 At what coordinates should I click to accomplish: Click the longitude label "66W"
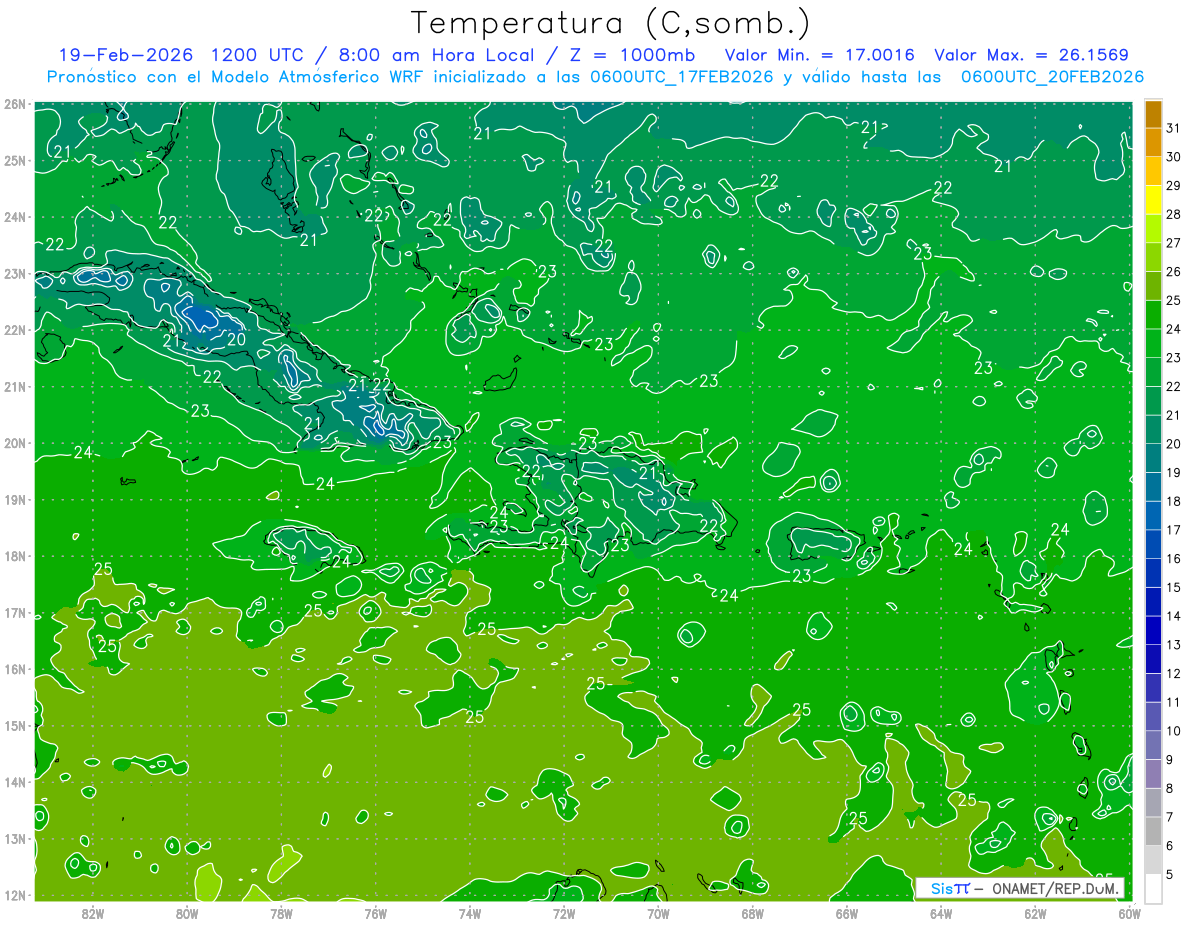coord(846,913)
